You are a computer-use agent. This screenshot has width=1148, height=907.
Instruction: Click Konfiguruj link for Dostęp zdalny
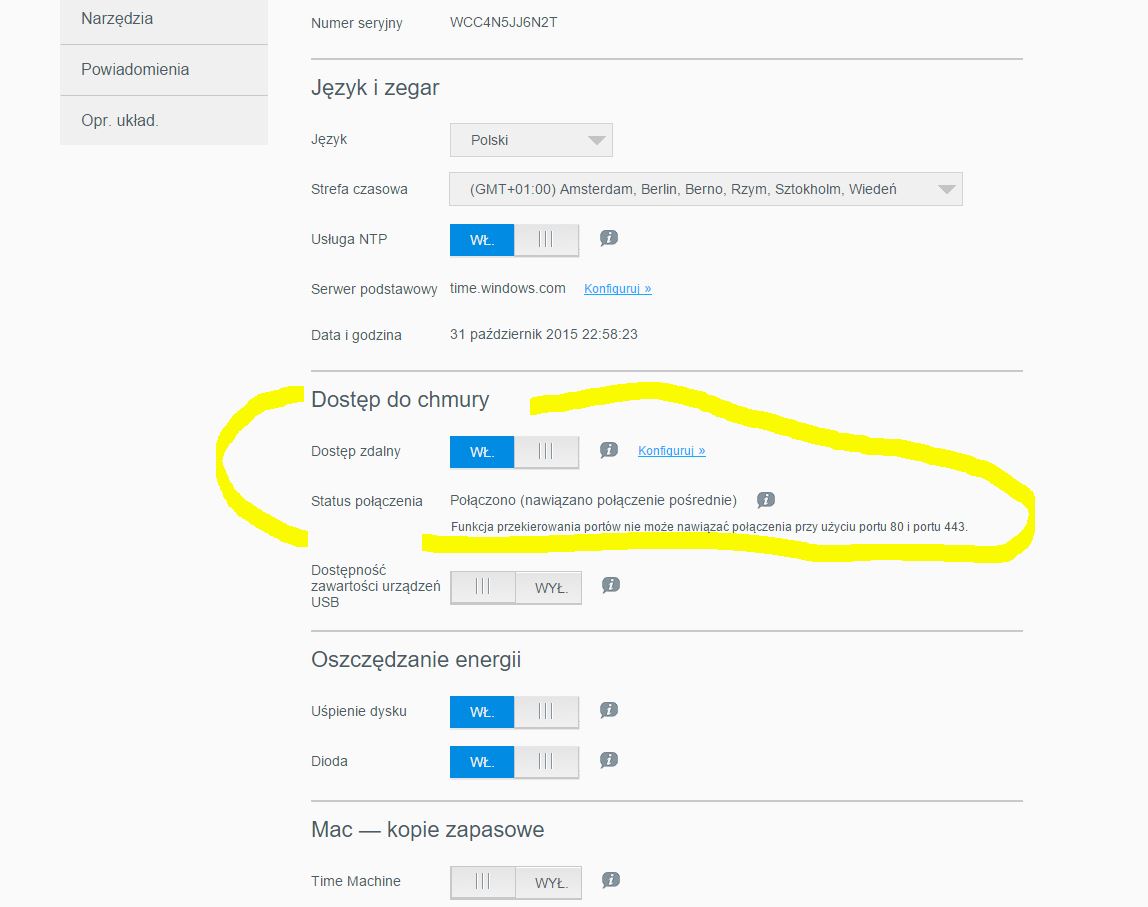tap(671, 451)
